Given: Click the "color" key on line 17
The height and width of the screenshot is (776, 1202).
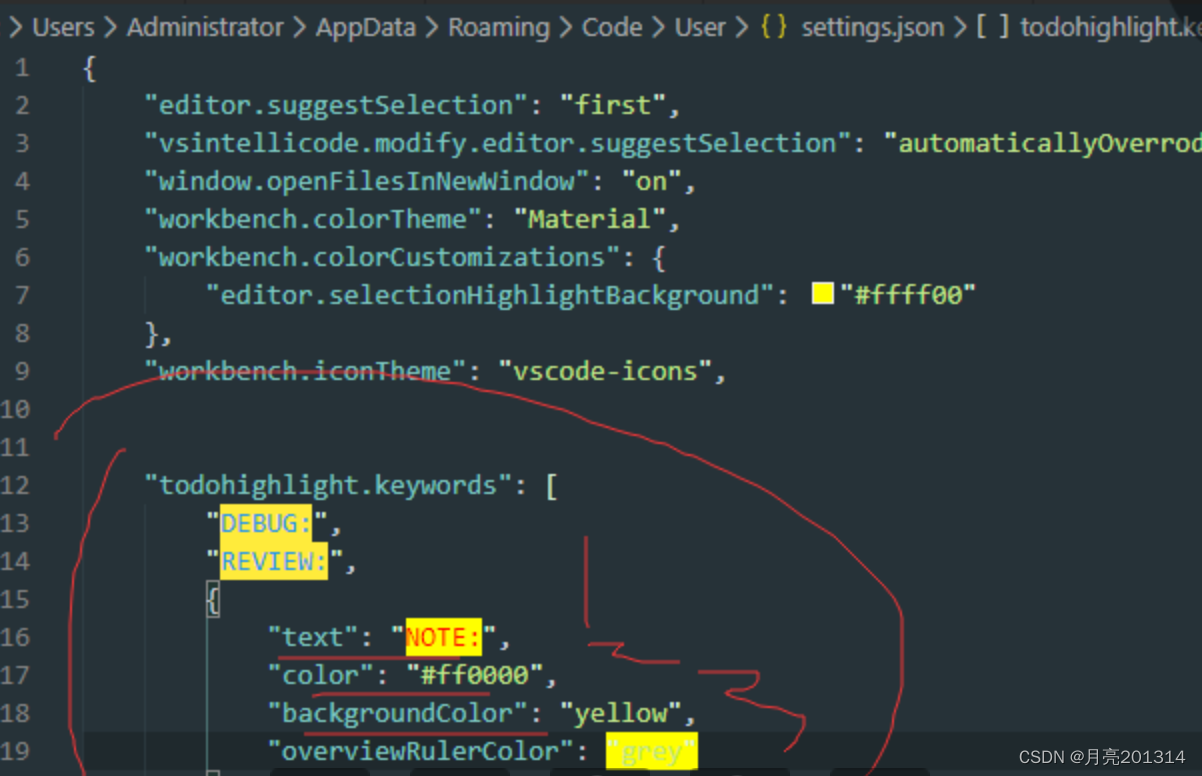Looking at the screenshot, I should 321,675.
